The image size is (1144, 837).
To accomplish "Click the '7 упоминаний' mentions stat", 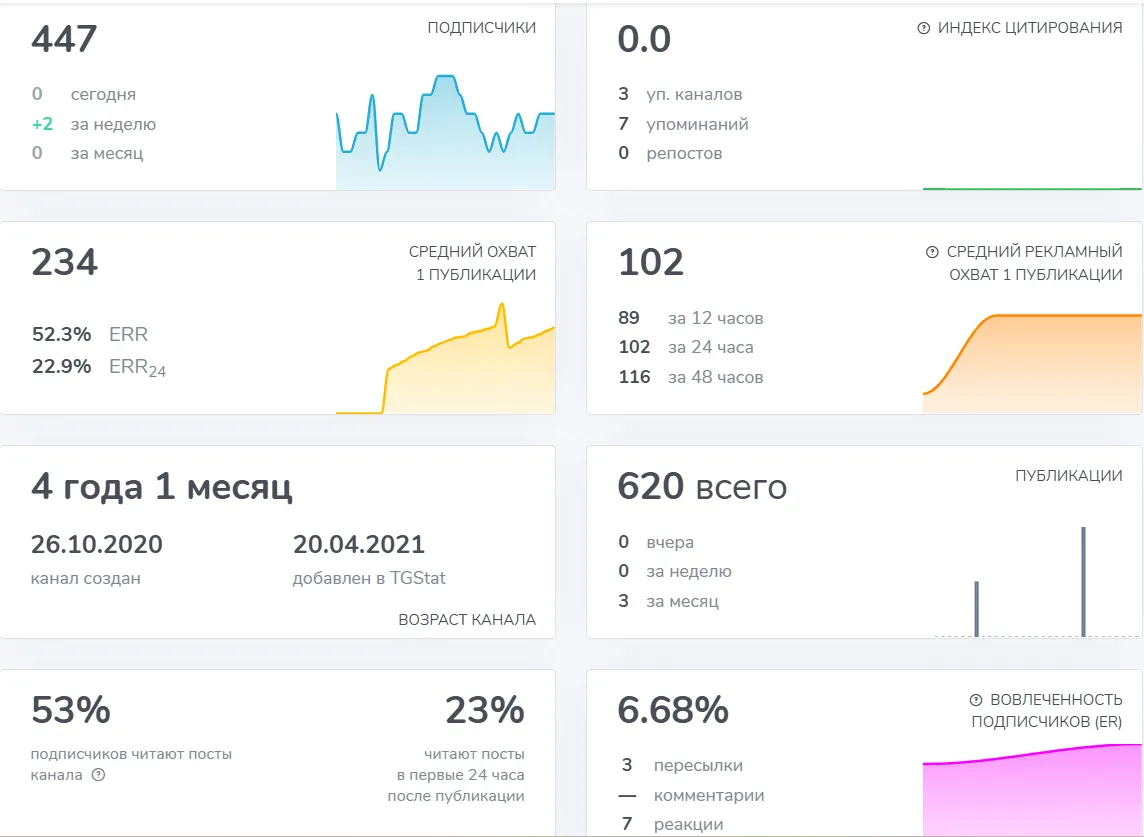I will click(x=683, y=124).
